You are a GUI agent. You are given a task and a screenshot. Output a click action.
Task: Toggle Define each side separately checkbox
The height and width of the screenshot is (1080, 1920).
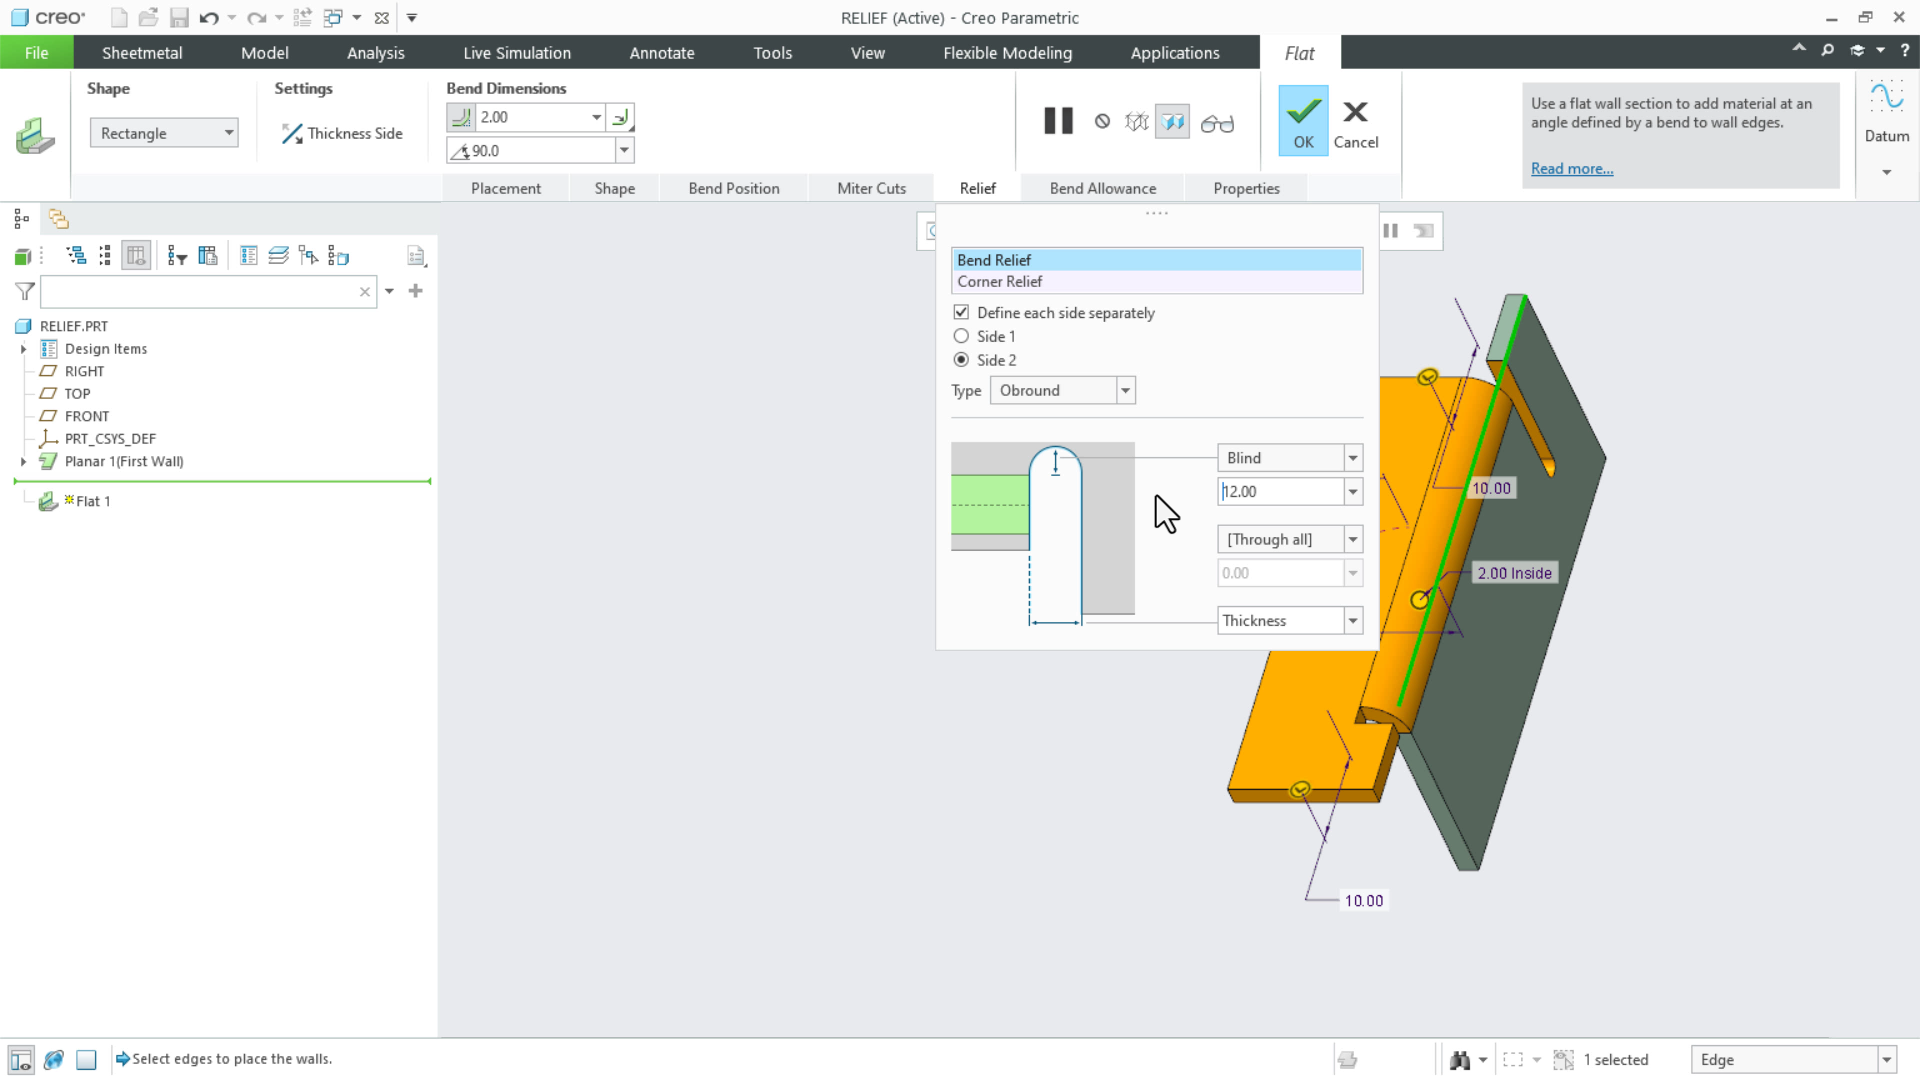coord(961,312)
